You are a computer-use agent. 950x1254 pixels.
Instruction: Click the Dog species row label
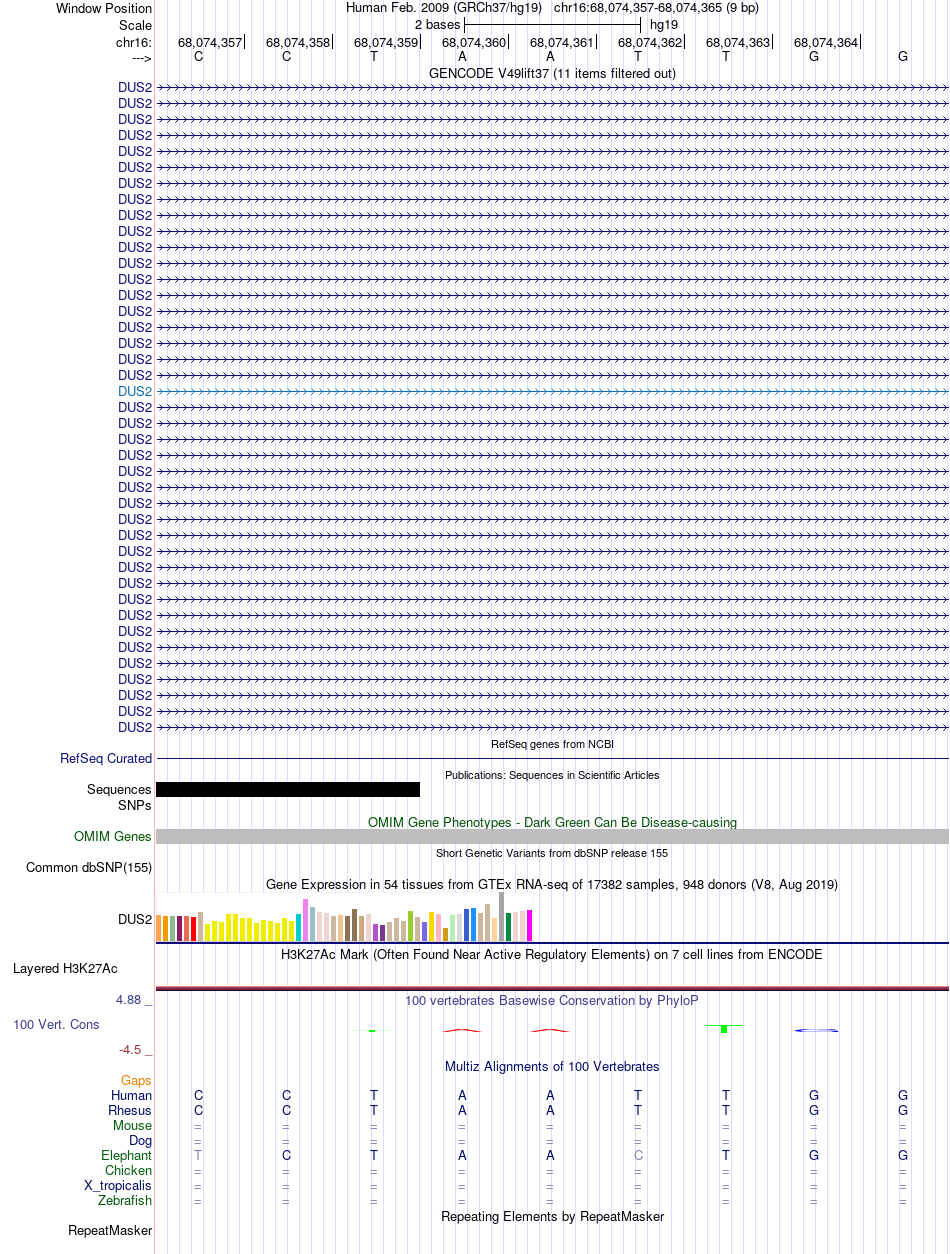tap(141, 1140)
